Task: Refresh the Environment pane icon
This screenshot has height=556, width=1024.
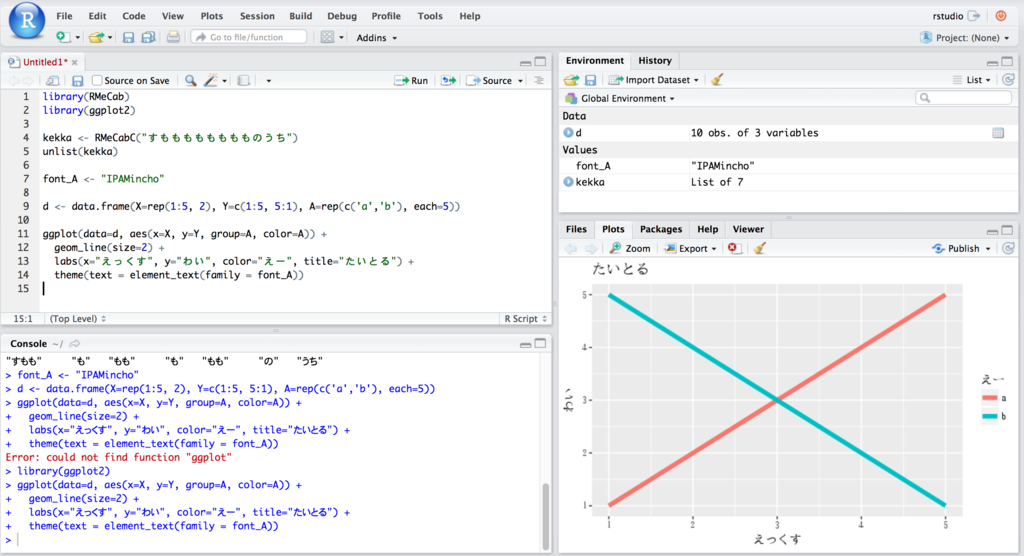Action: pos(1008,80)
